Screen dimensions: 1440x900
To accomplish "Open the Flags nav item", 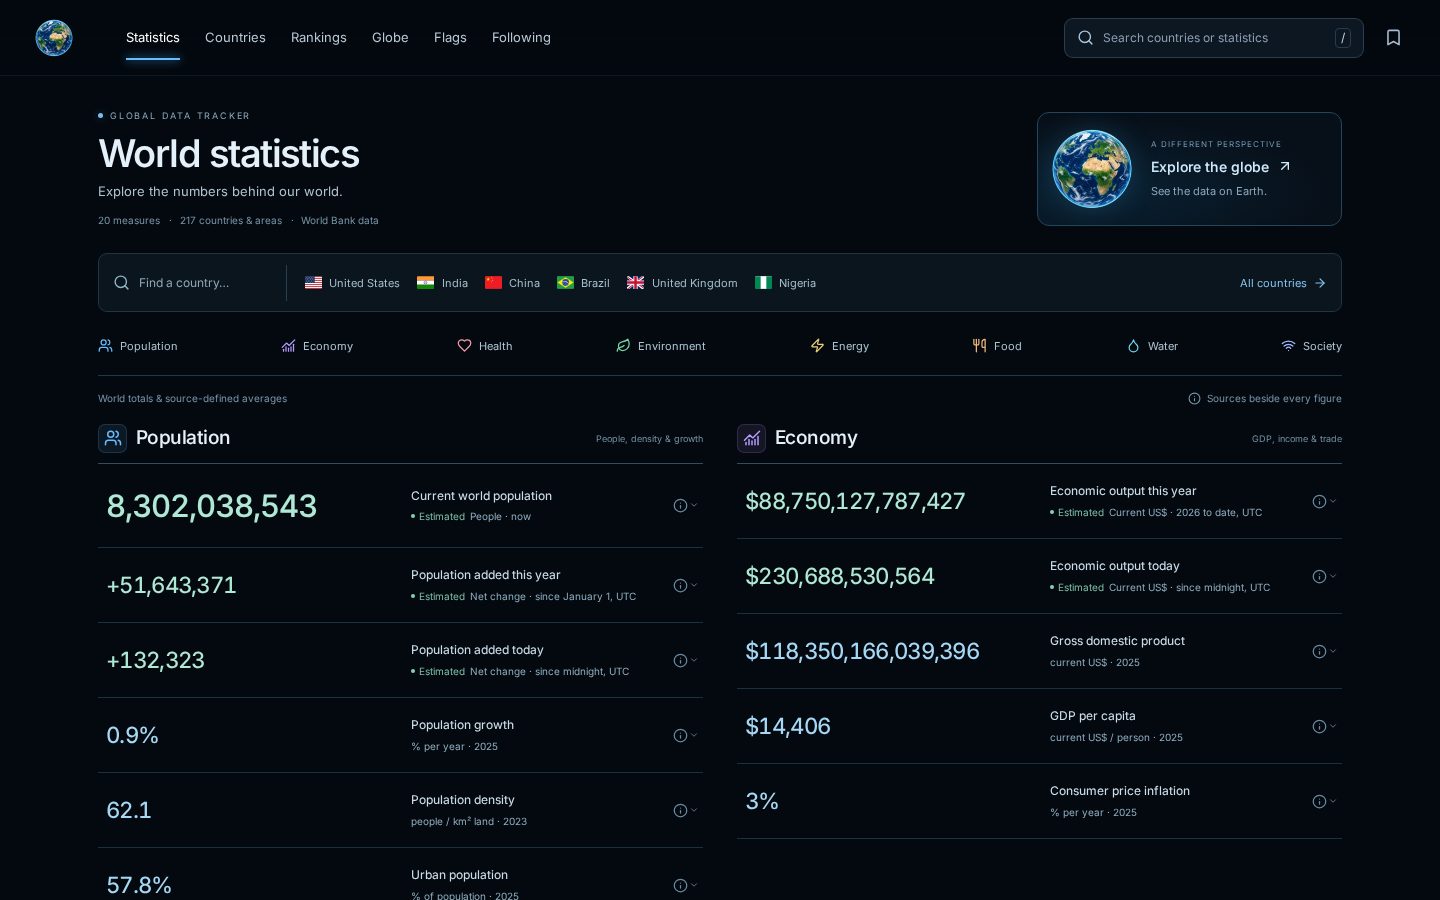I will (x=450, y=38).
